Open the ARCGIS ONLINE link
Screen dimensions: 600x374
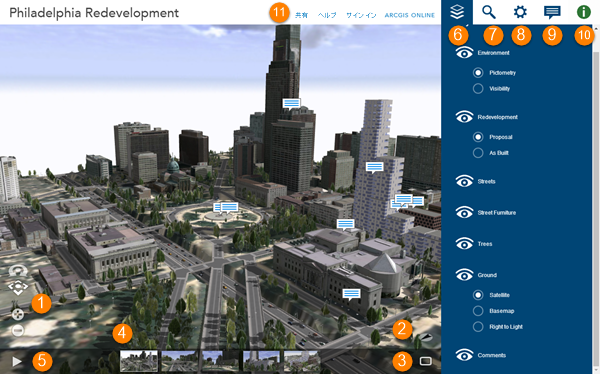click(409, 15)
